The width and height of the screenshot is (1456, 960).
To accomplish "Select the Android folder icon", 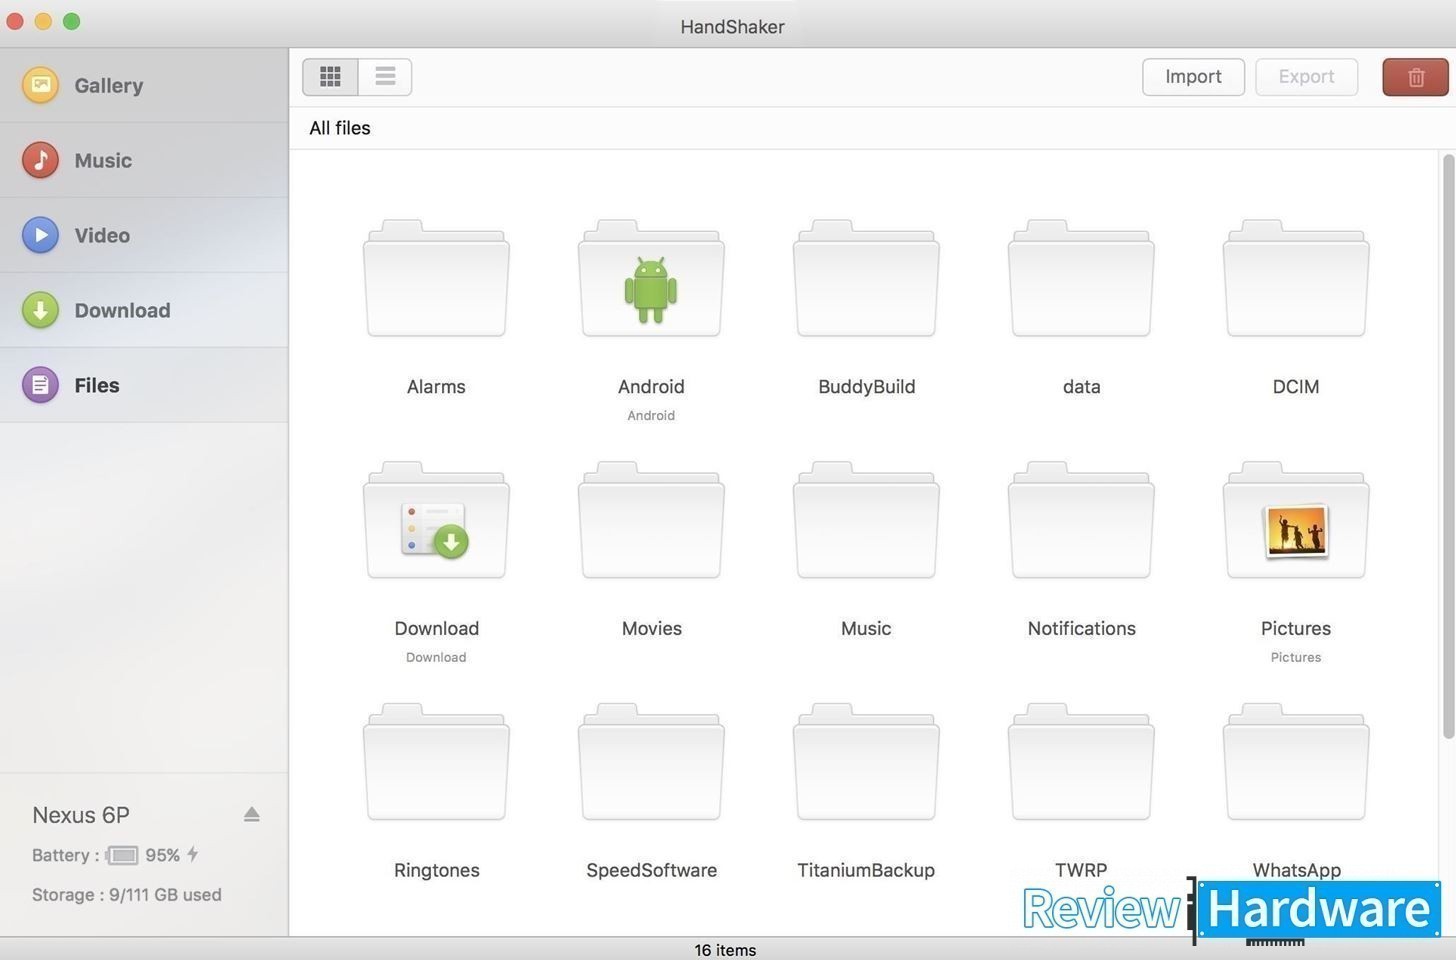I will (x=651, y=278).
